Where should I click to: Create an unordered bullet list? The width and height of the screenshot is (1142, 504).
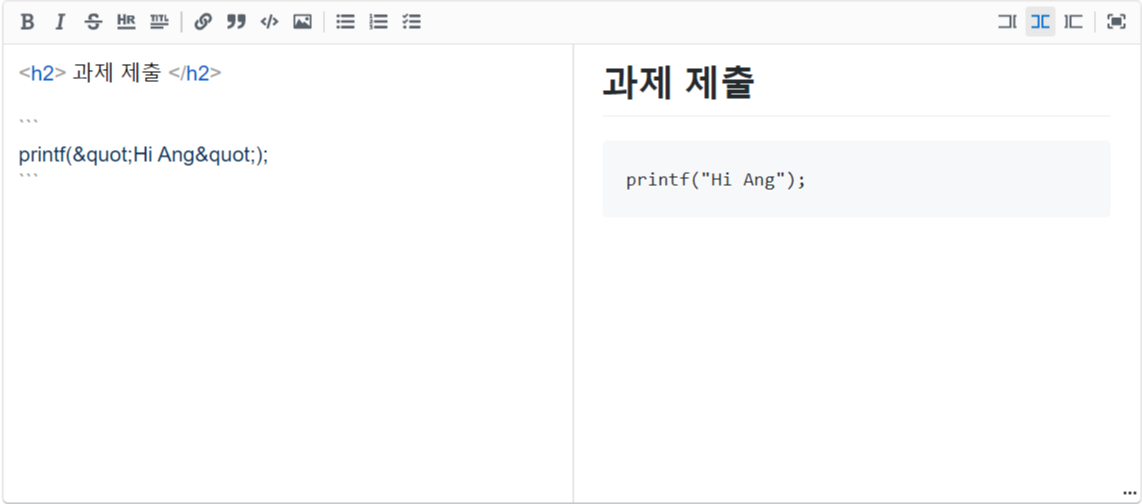345,22
